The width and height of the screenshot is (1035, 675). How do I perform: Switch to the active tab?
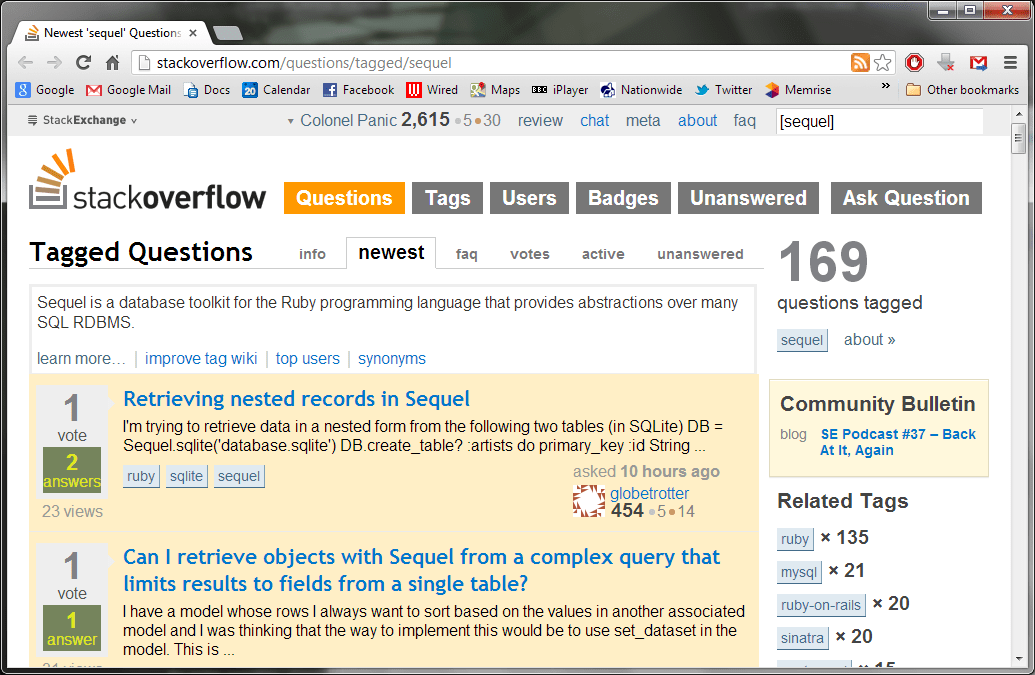603,254
